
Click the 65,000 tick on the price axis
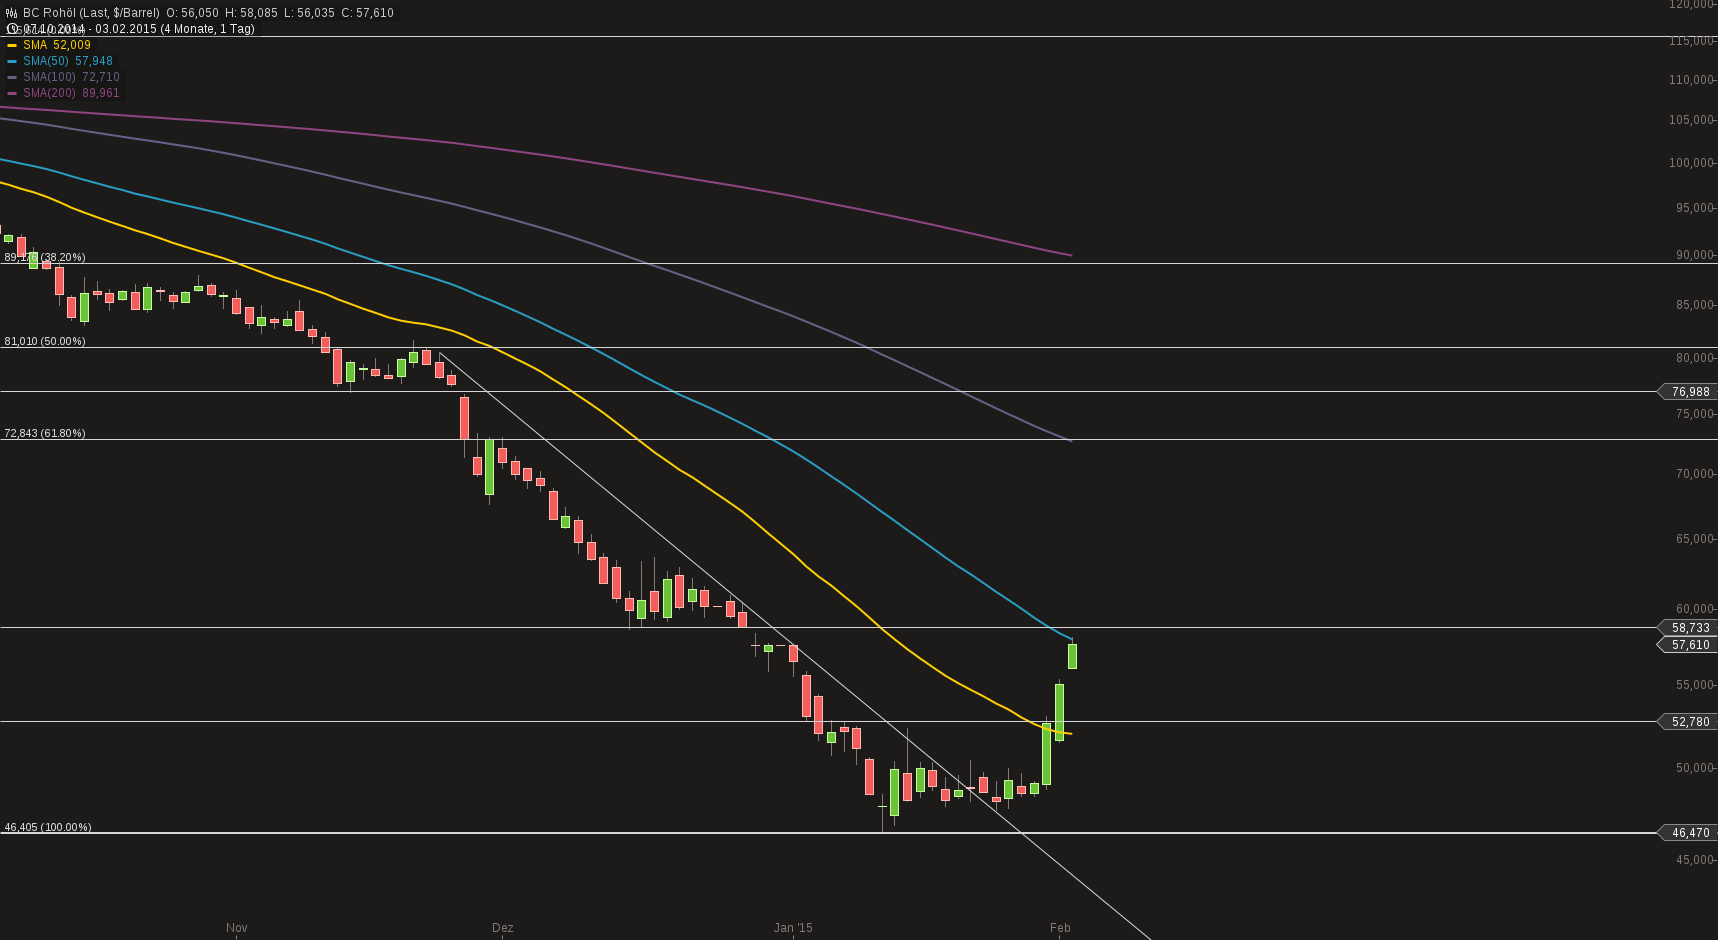click(x=1695, y=539)
